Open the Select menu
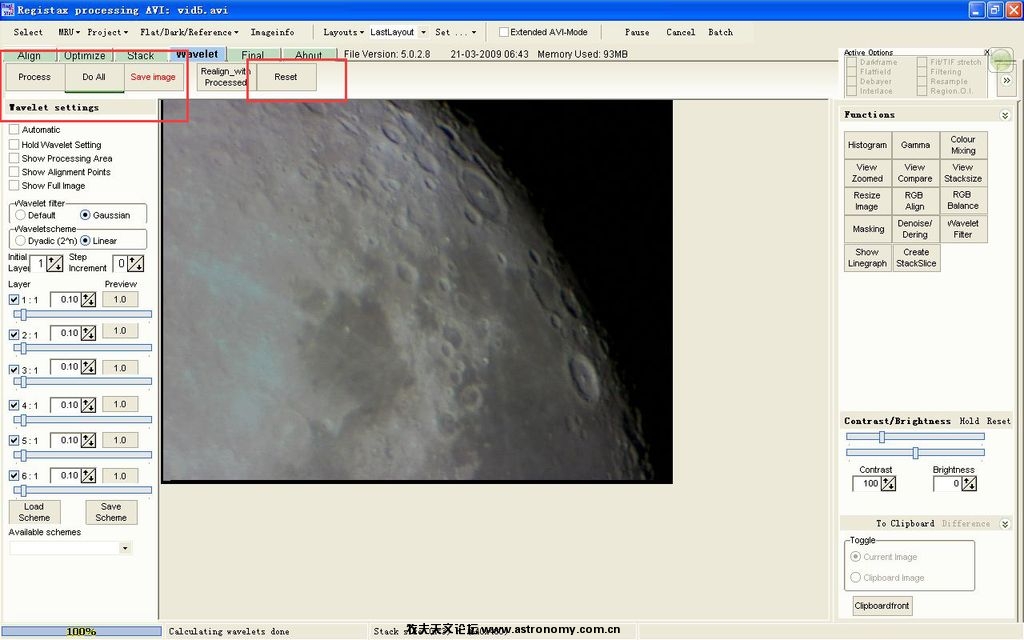The width and height of the screenshot is (1024, 640). [28, 32]
